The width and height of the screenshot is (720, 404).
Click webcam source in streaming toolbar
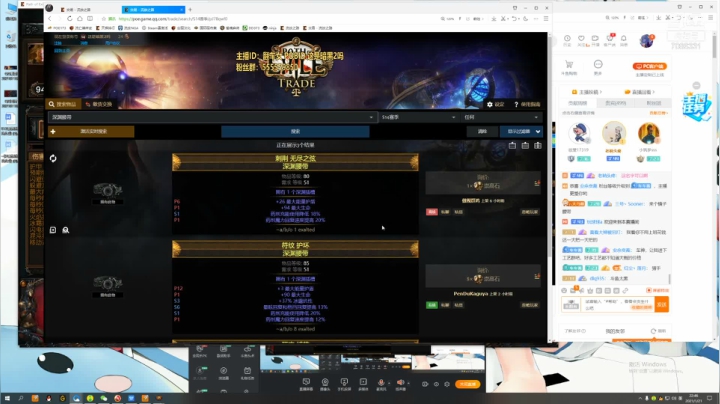point(325,384)
